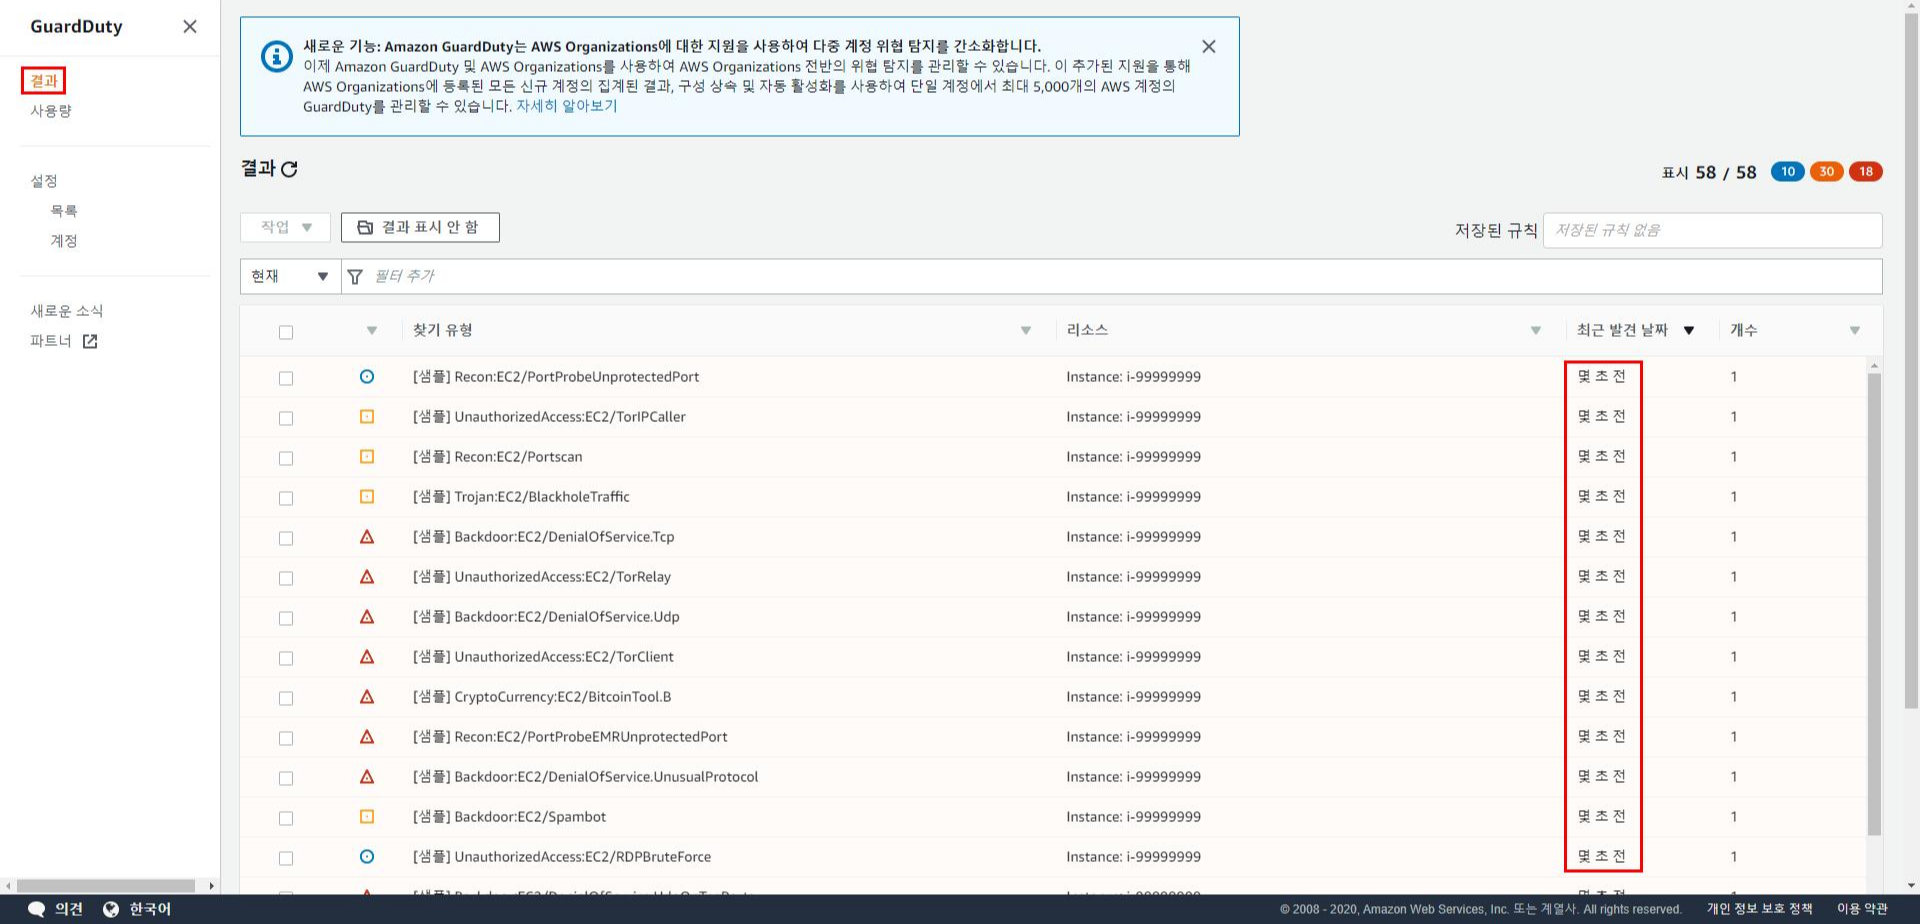The height and width of the screenshot is (924, 1920).
Task: Check the Recon:EC2/Portscan finding row
Action: 286,458
